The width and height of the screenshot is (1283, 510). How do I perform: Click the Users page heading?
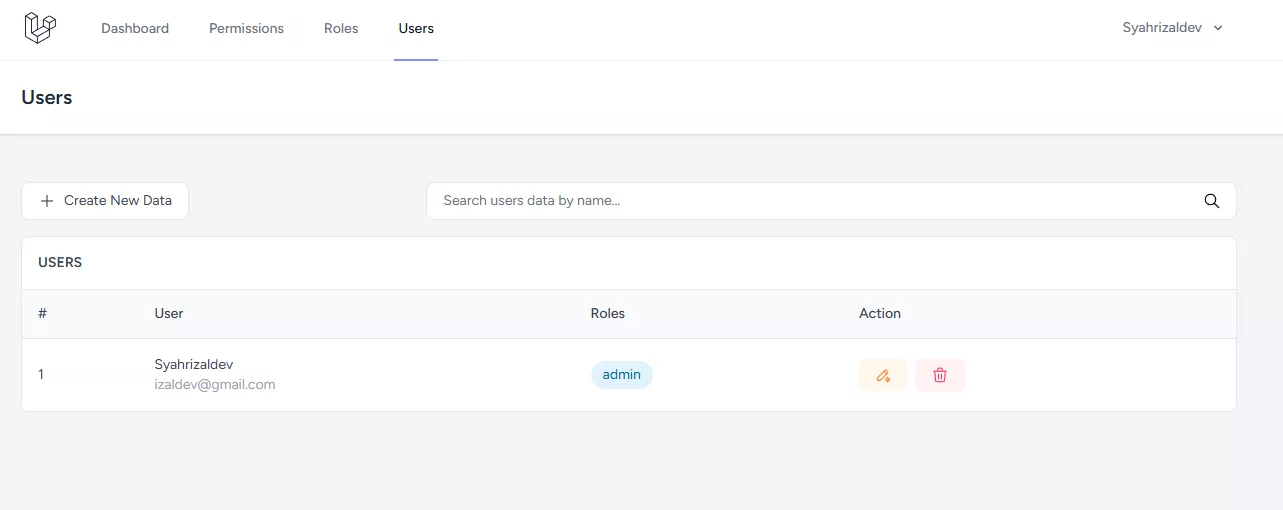click(47, 97)
